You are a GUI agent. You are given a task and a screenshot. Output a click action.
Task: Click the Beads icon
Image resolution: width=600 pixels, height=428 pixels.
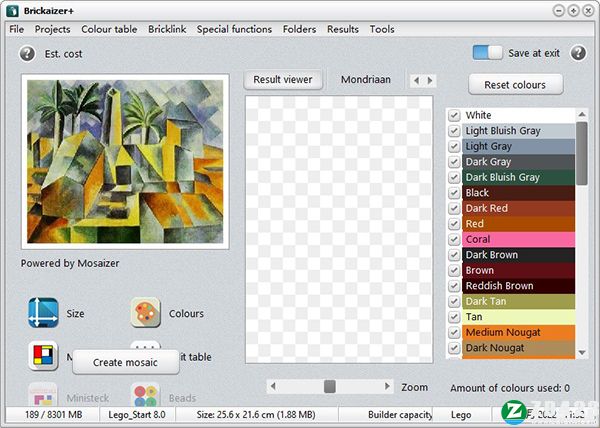[145, 395]
